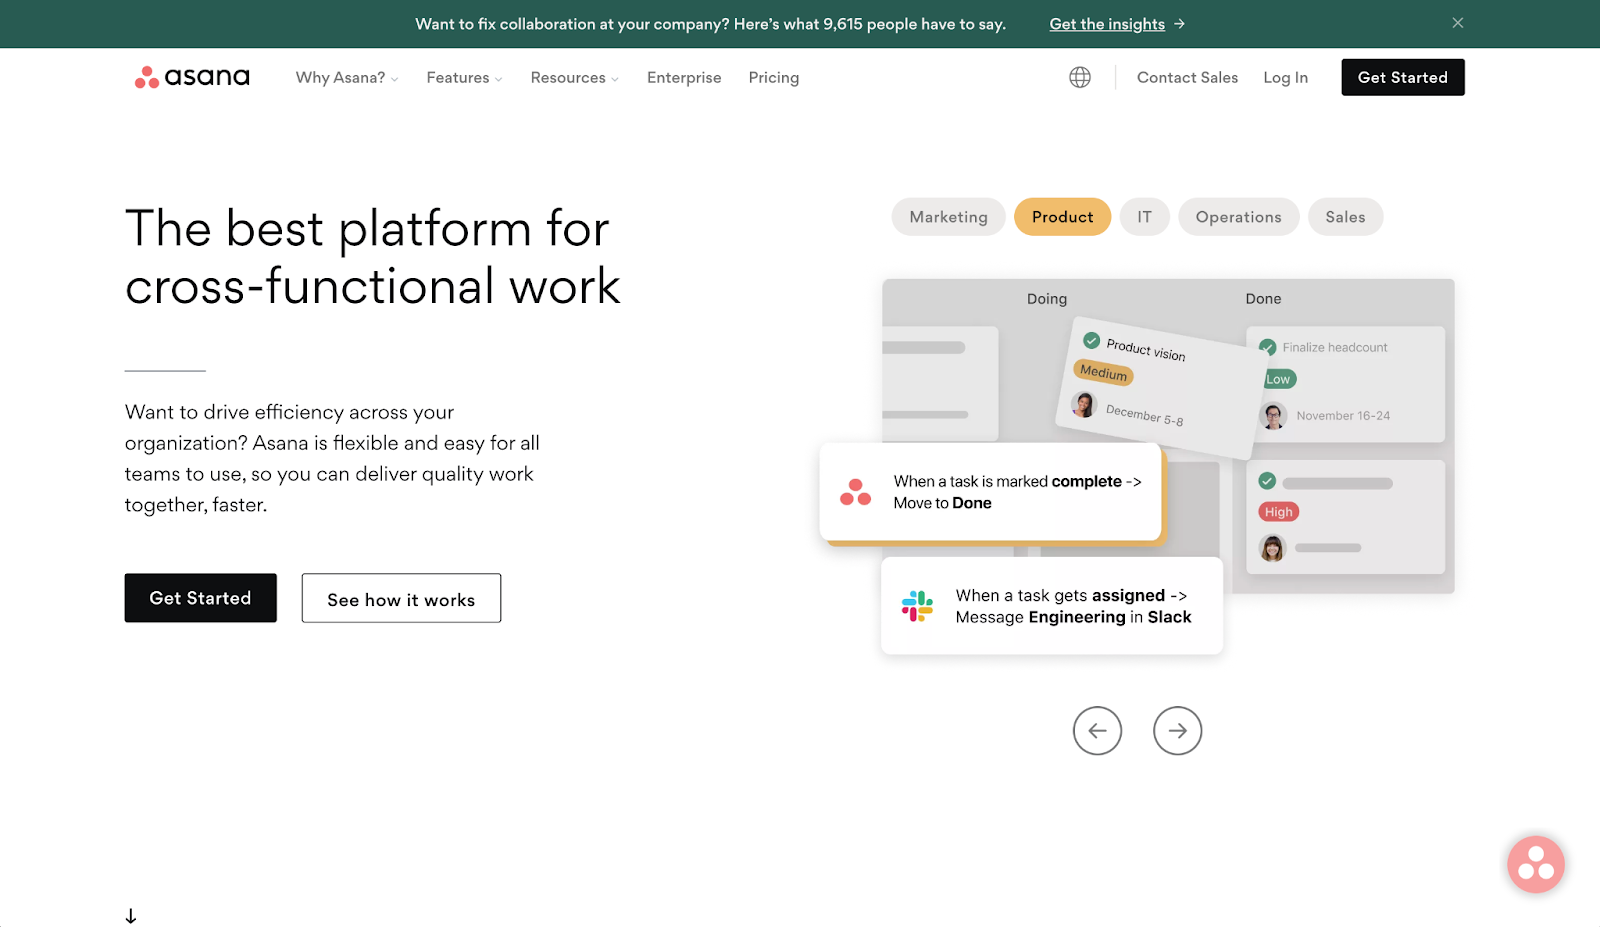1600x927 pixels.
Task: Advance to the next carousel slide
Action: (x=1177, y=730)
